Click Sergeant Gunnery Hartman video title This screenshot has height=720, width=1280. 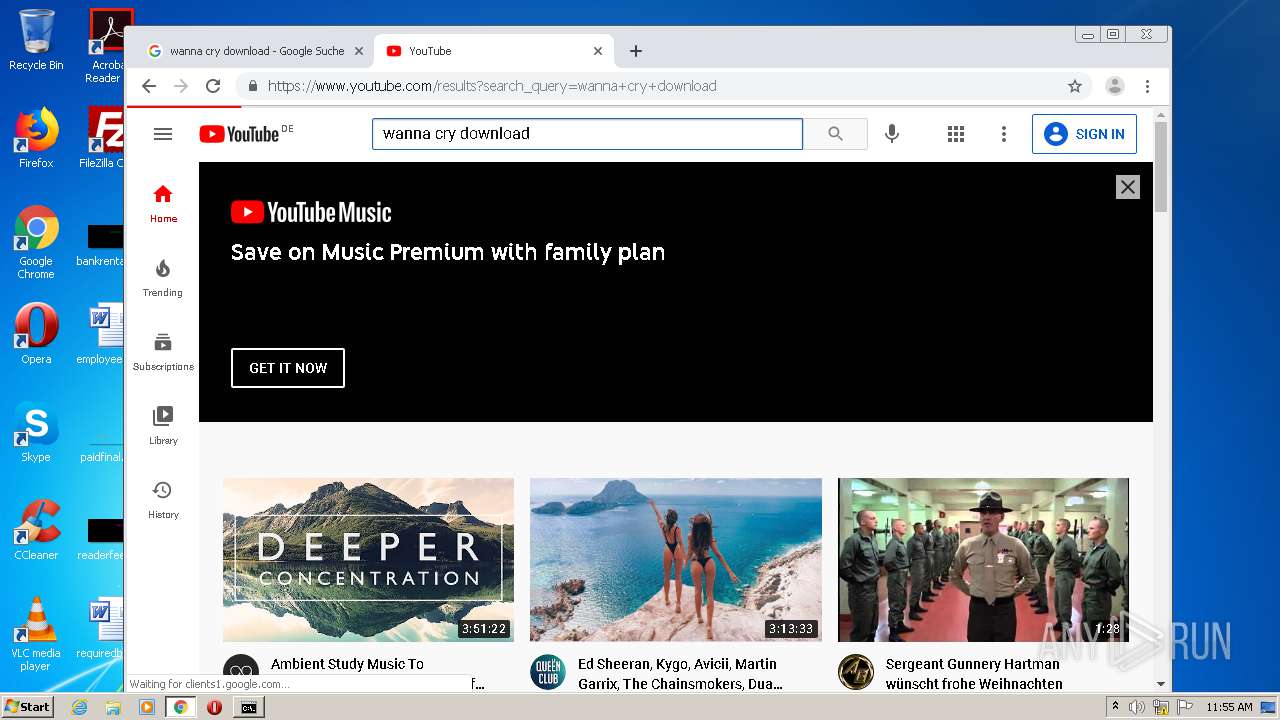click(x=974, y=674)
